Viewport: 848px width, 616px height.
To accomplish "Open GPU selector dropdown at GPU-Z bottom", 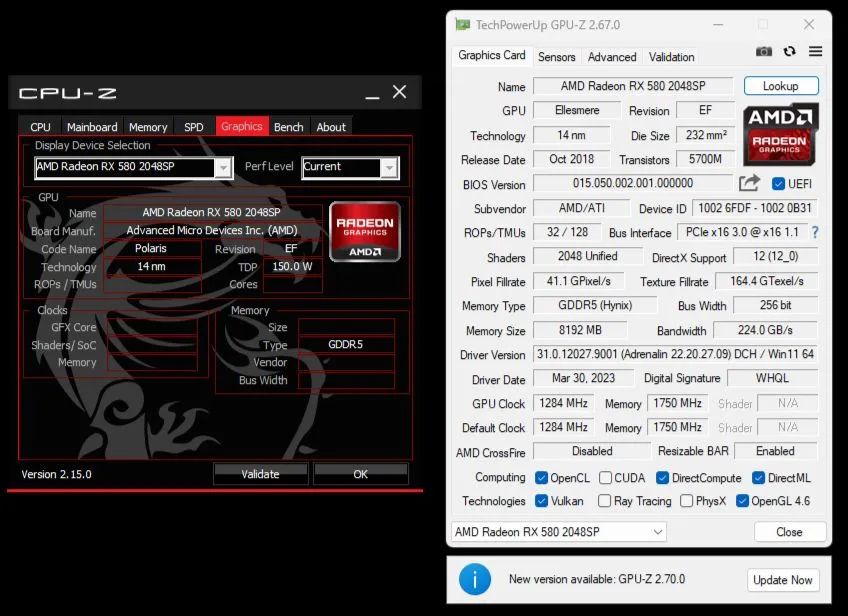I will [x=559, y=532].
